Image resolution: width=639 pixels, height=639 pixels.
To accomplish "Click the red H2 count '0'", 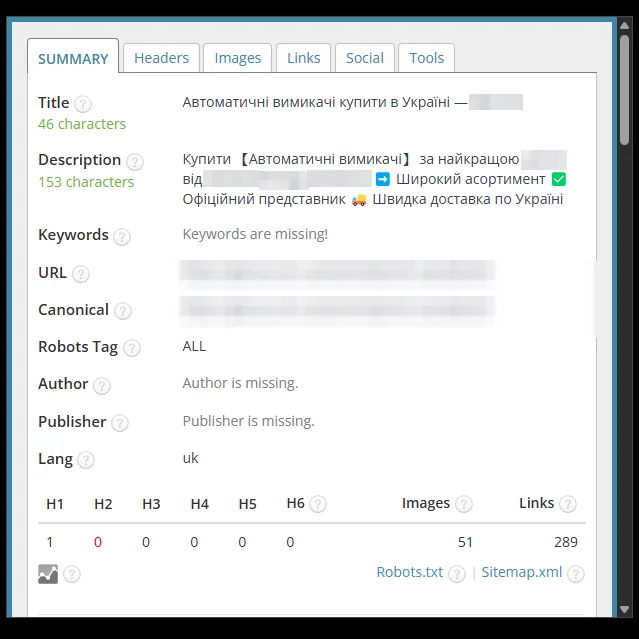I will click(98, 542).
